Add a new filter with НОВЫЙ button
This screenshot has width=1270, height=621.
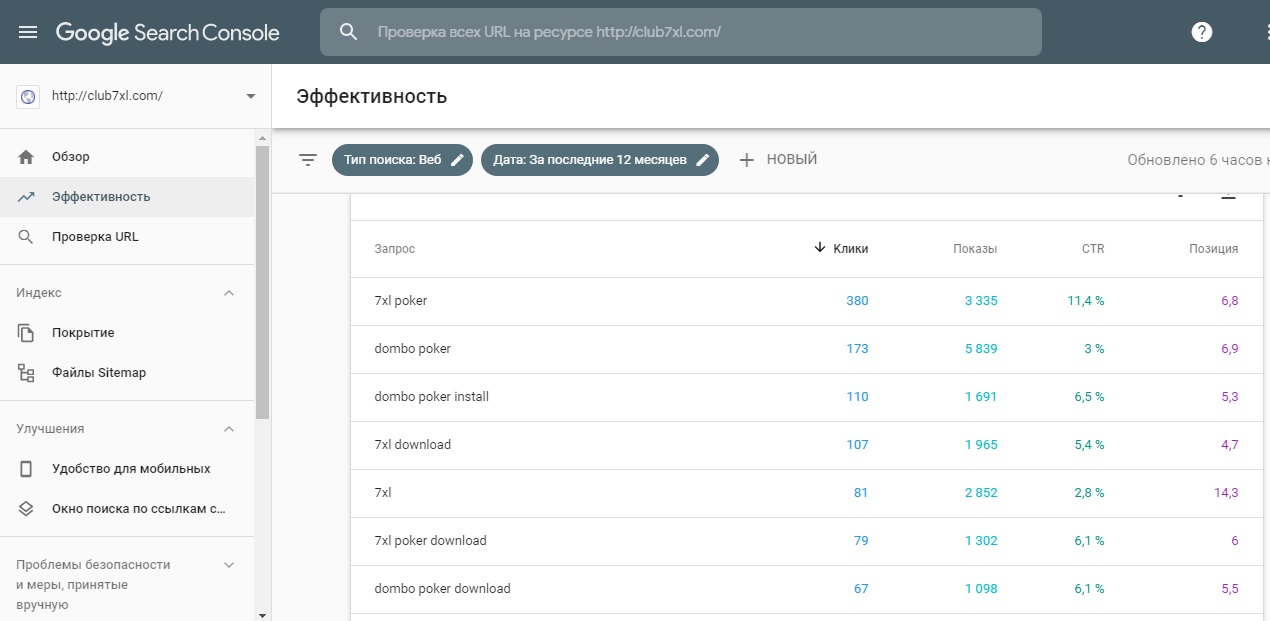coord(778,160)
